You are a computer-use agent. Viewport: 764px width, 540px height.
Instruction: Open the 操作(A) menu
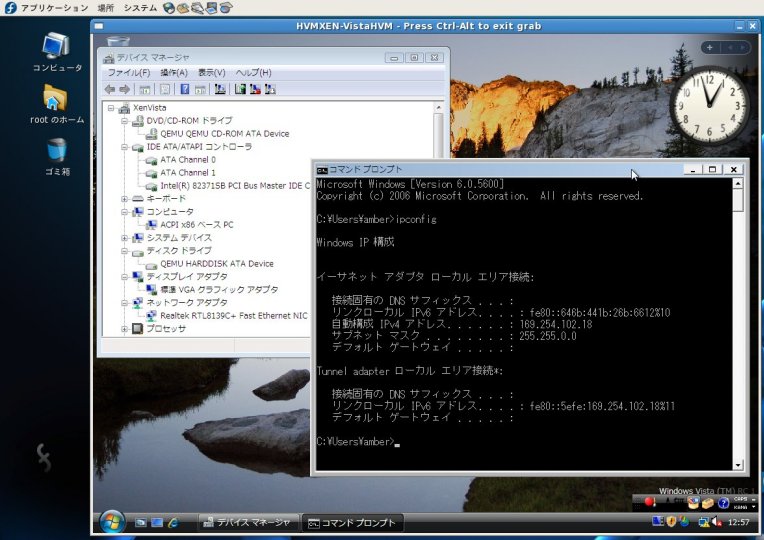click(x=174, y=73)
